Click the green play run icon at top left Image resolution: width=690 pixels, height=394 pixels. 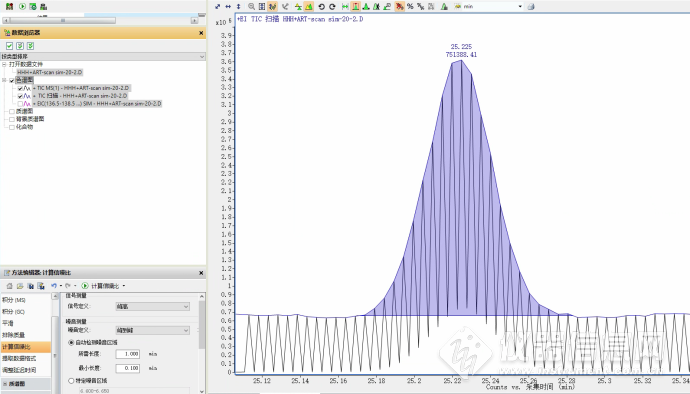(x=22, y=6)
